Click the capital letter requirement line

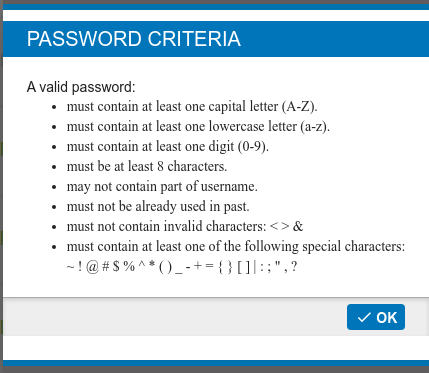coord(192,106)
